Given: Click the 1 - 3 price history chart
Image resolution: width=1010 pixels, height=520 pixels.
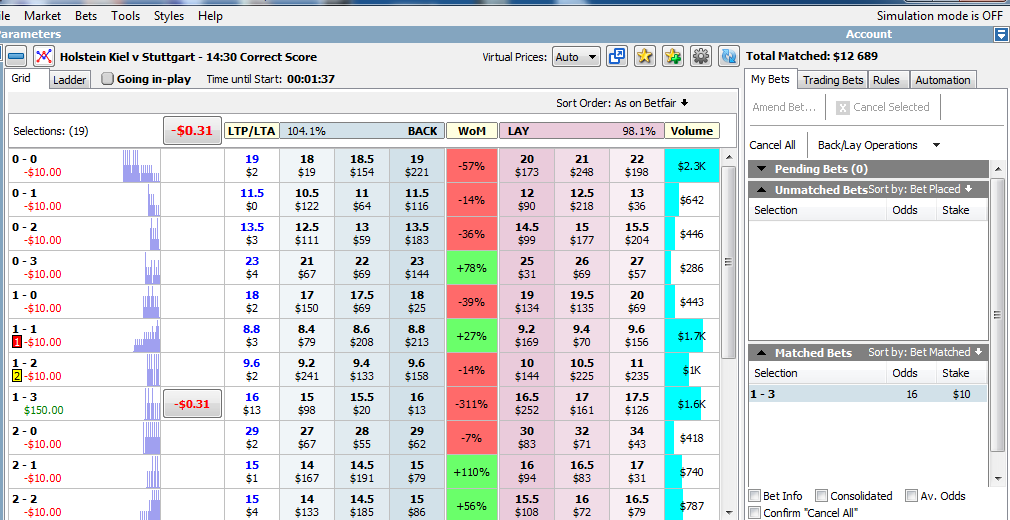Looking at the screenshot, I should pos(153,403).
